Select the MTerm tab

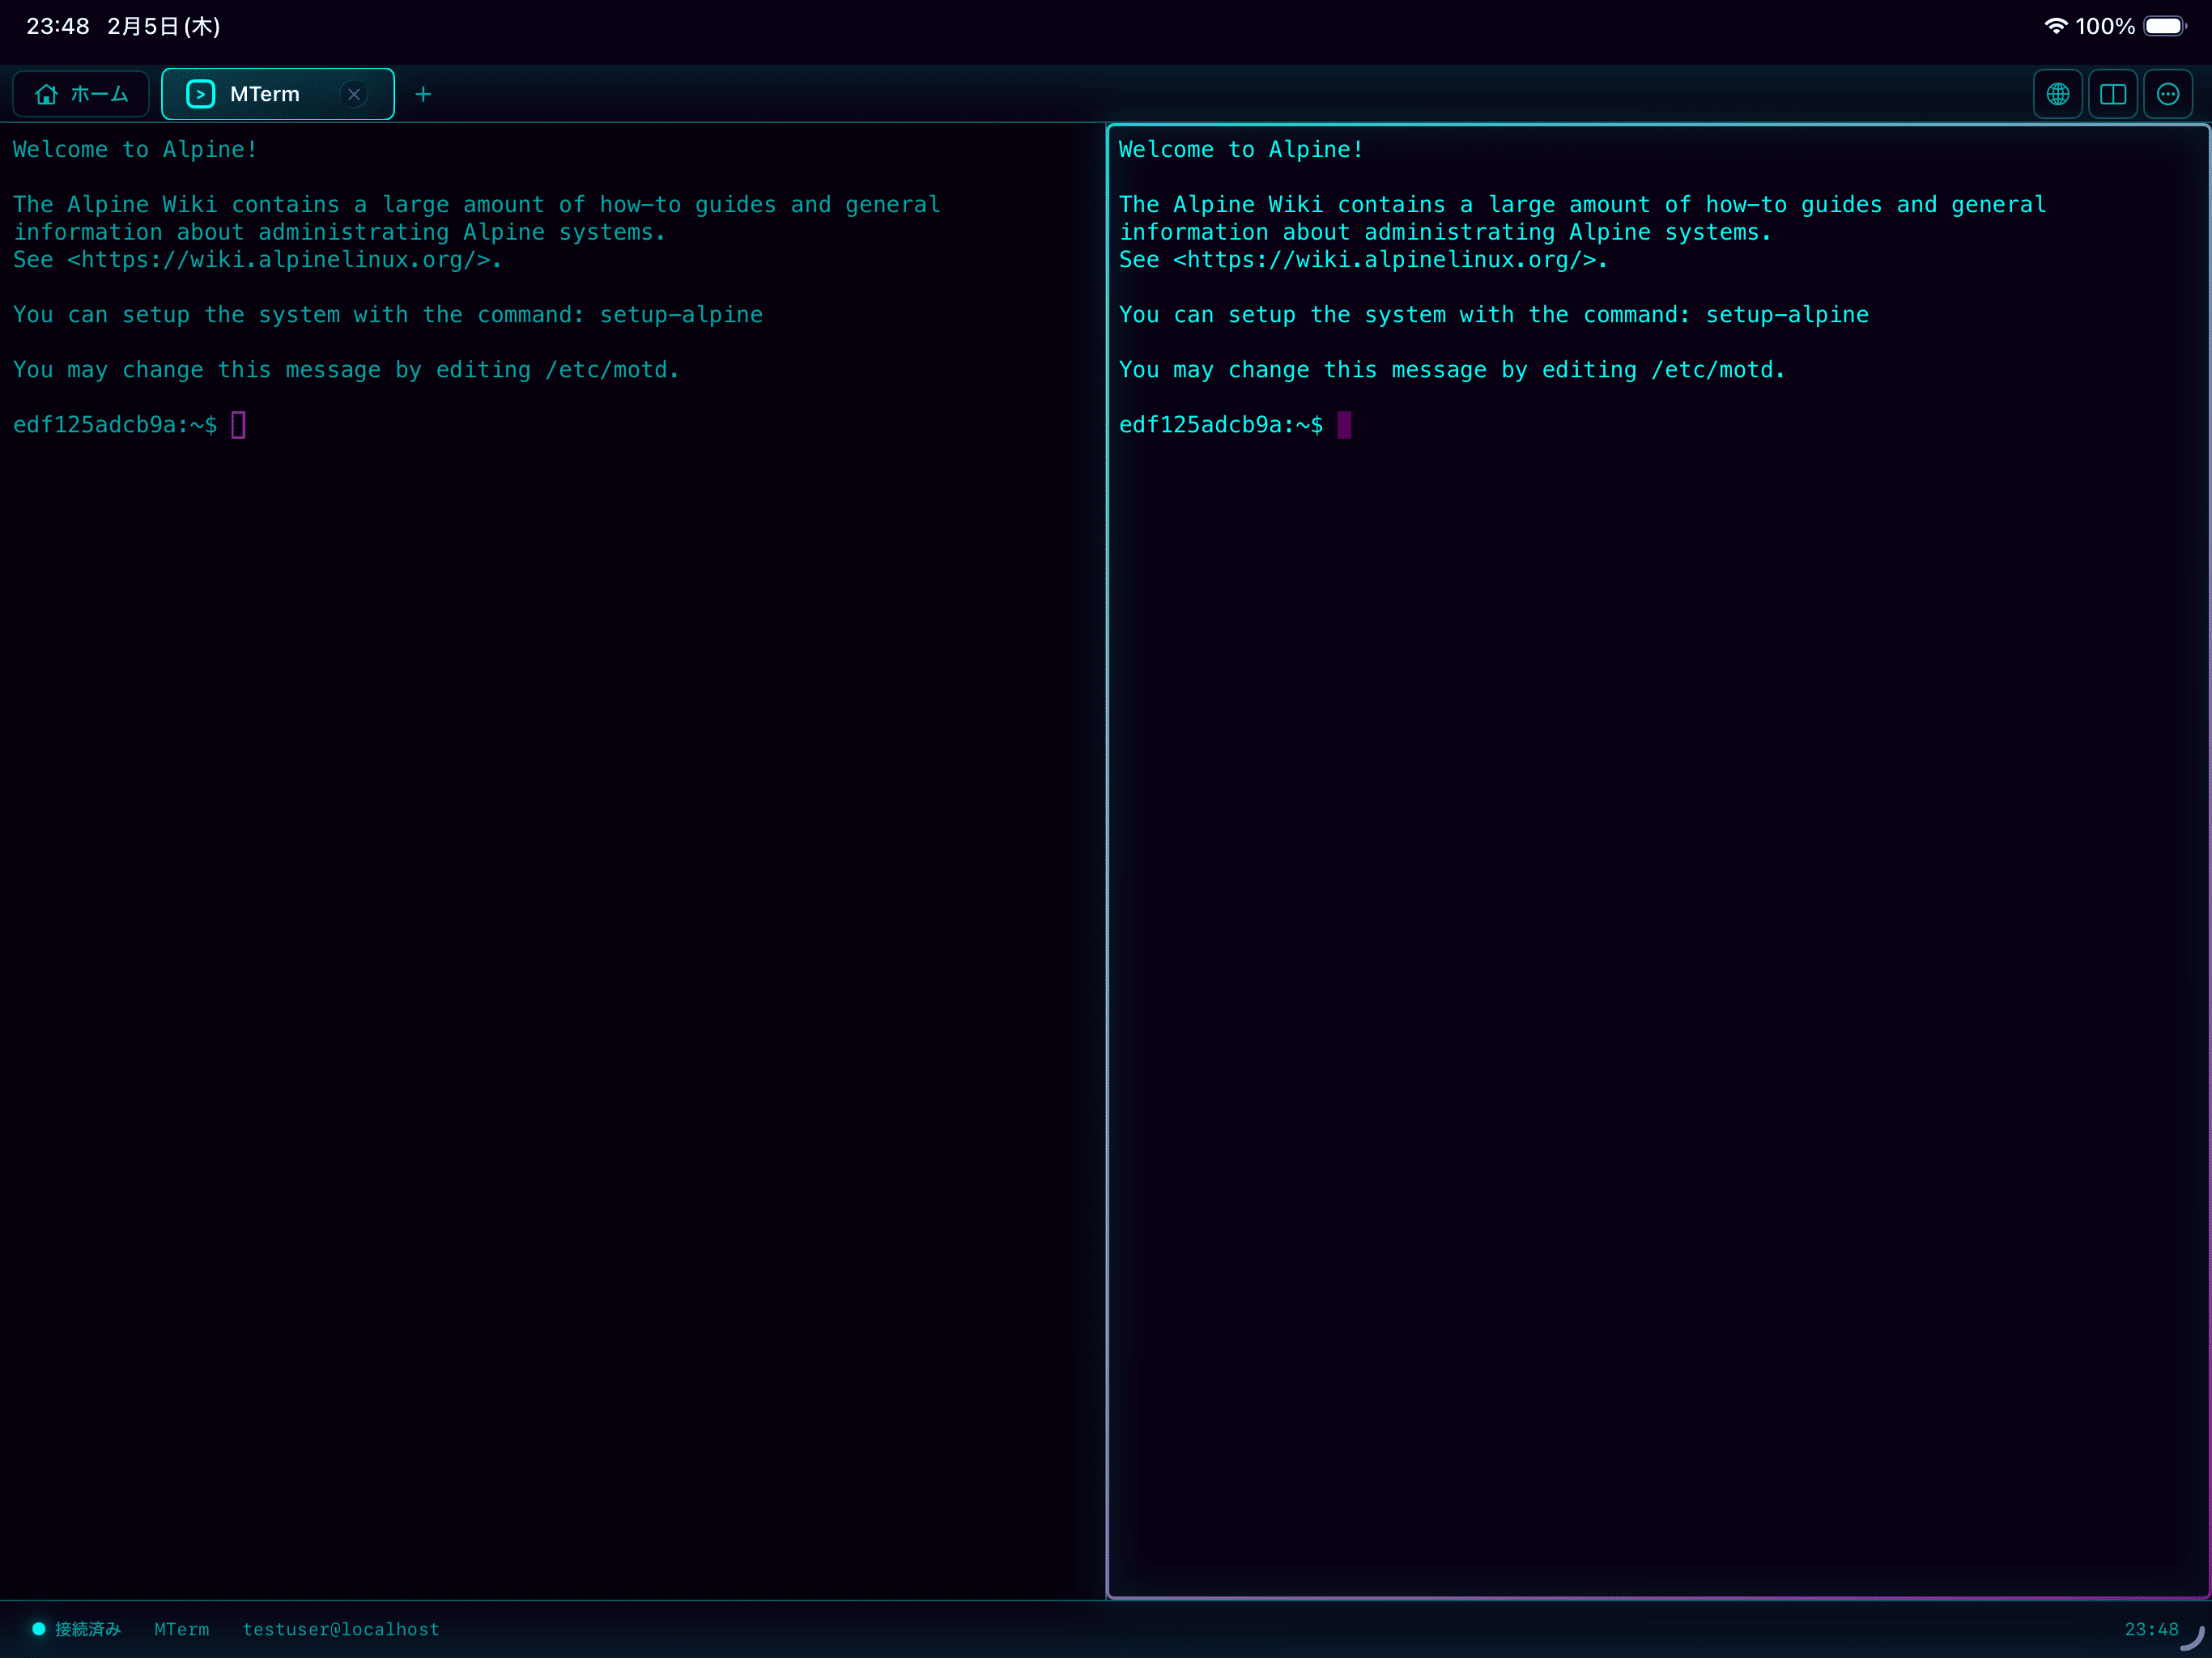pos(265,94)
